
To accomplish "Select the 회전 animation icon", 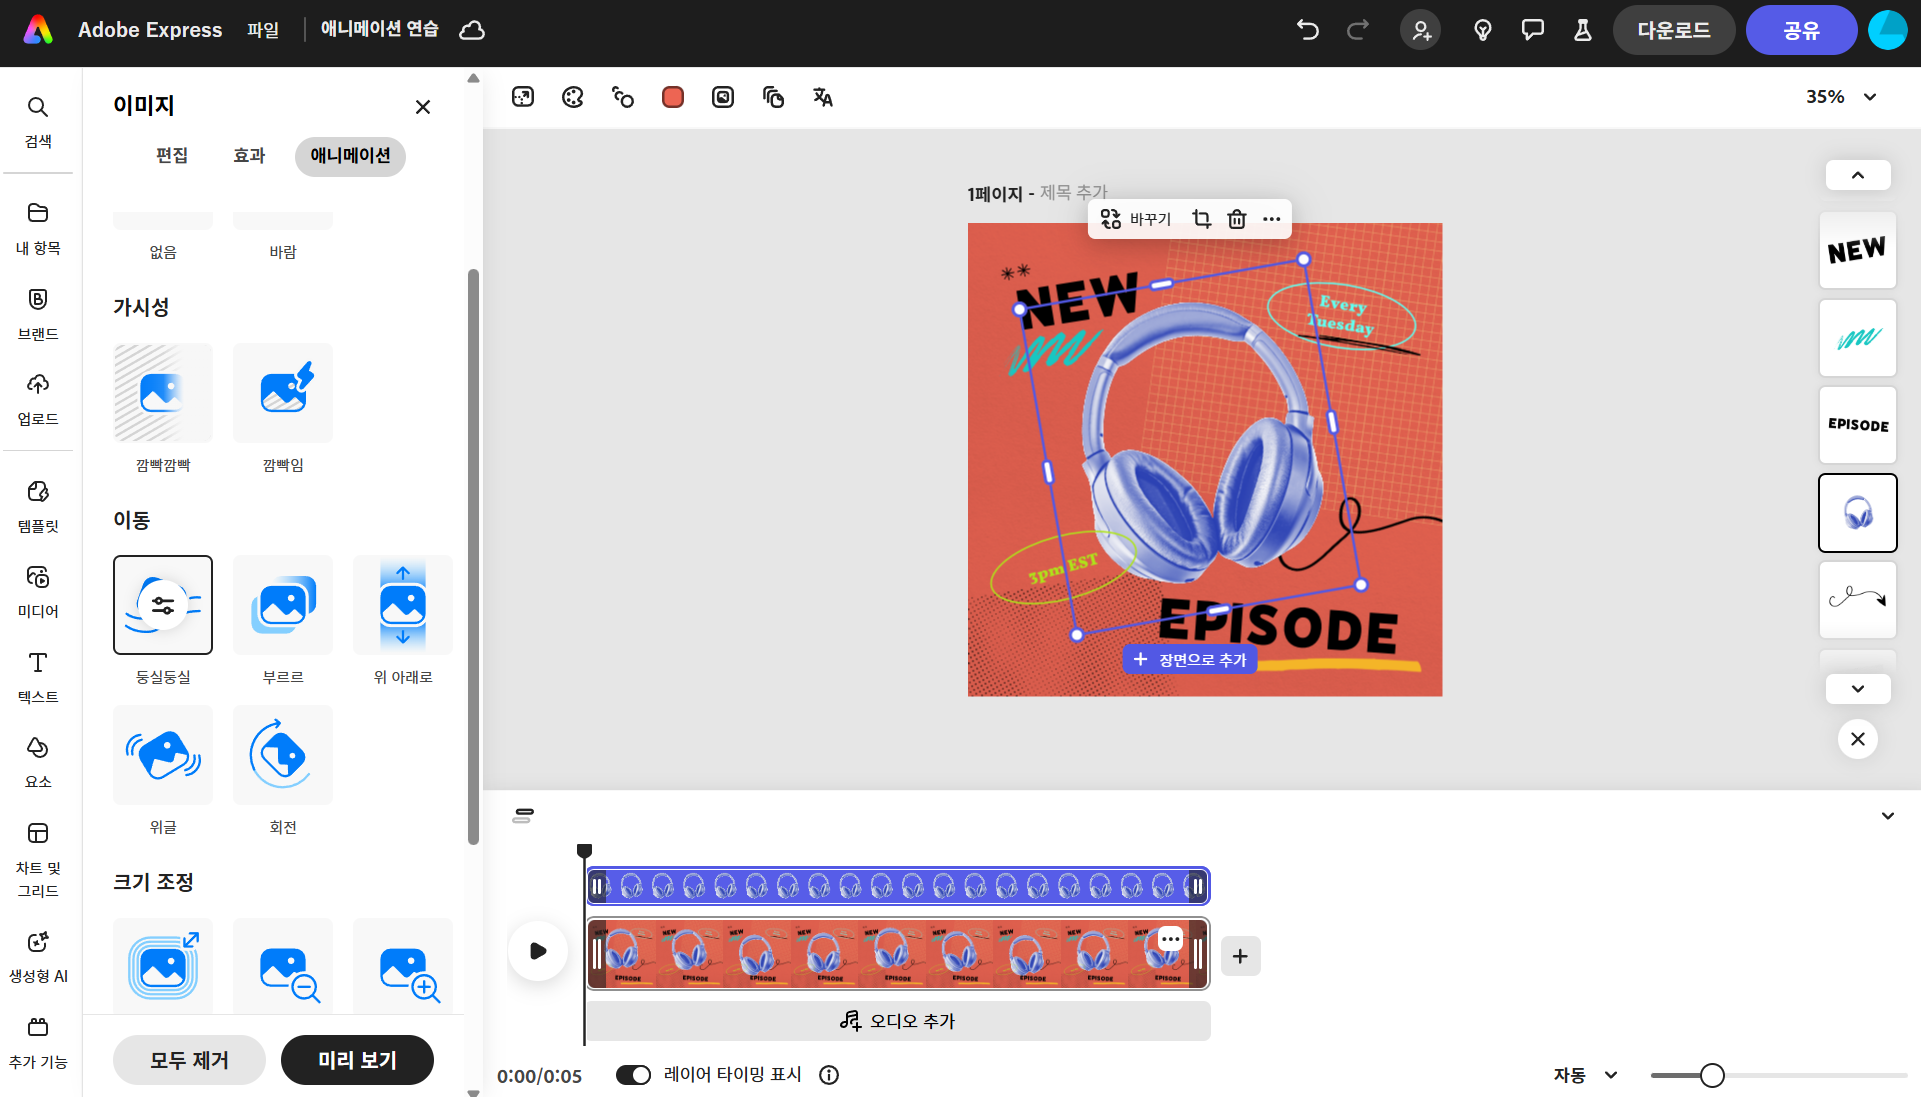I will tap(283, 755).
